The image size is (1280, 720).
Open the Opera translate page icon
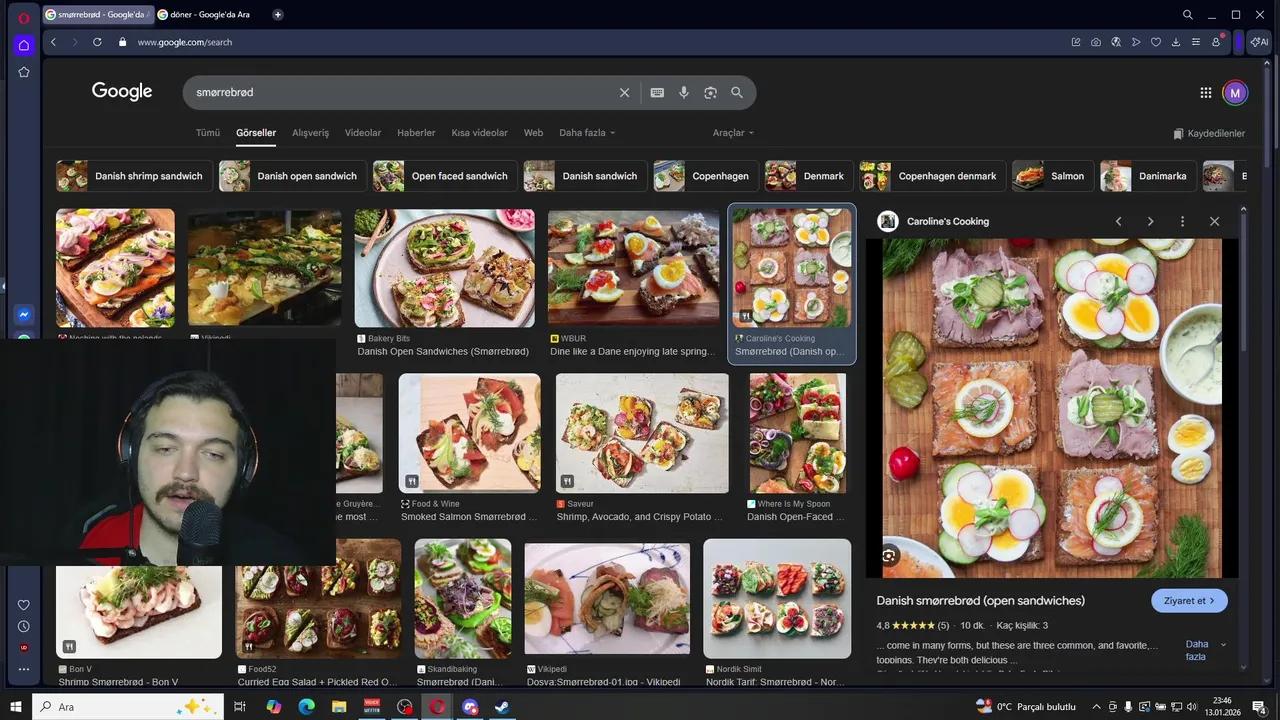(x=1116, y=42)
